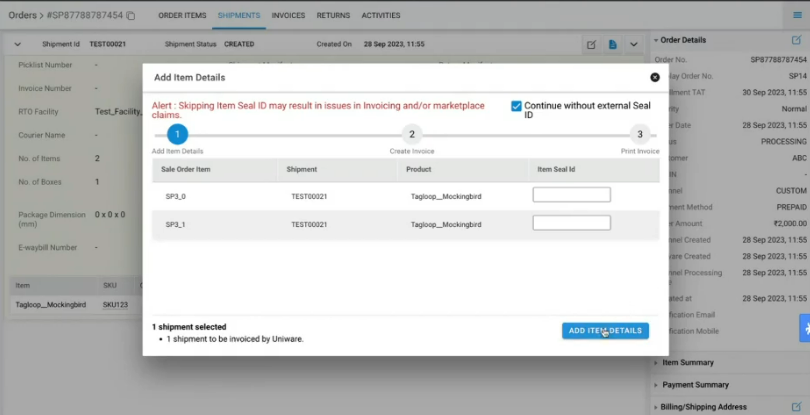The width and height of the screenshot is (810, 415).
Task: Open the hamburger menu icon
Action: point(798,15)
